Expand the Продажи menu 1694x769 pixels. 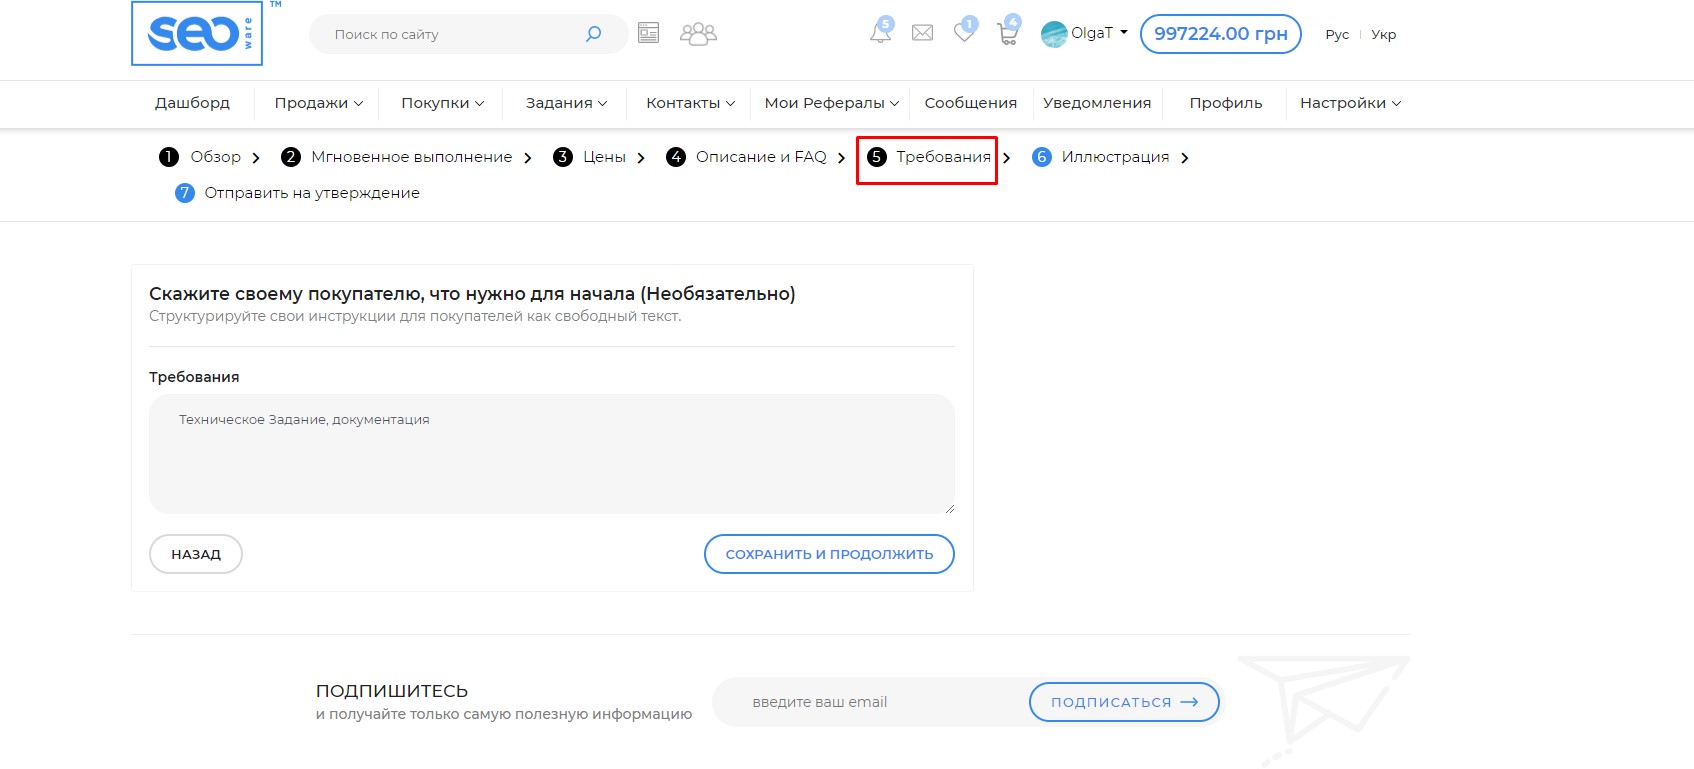(318, 103)
